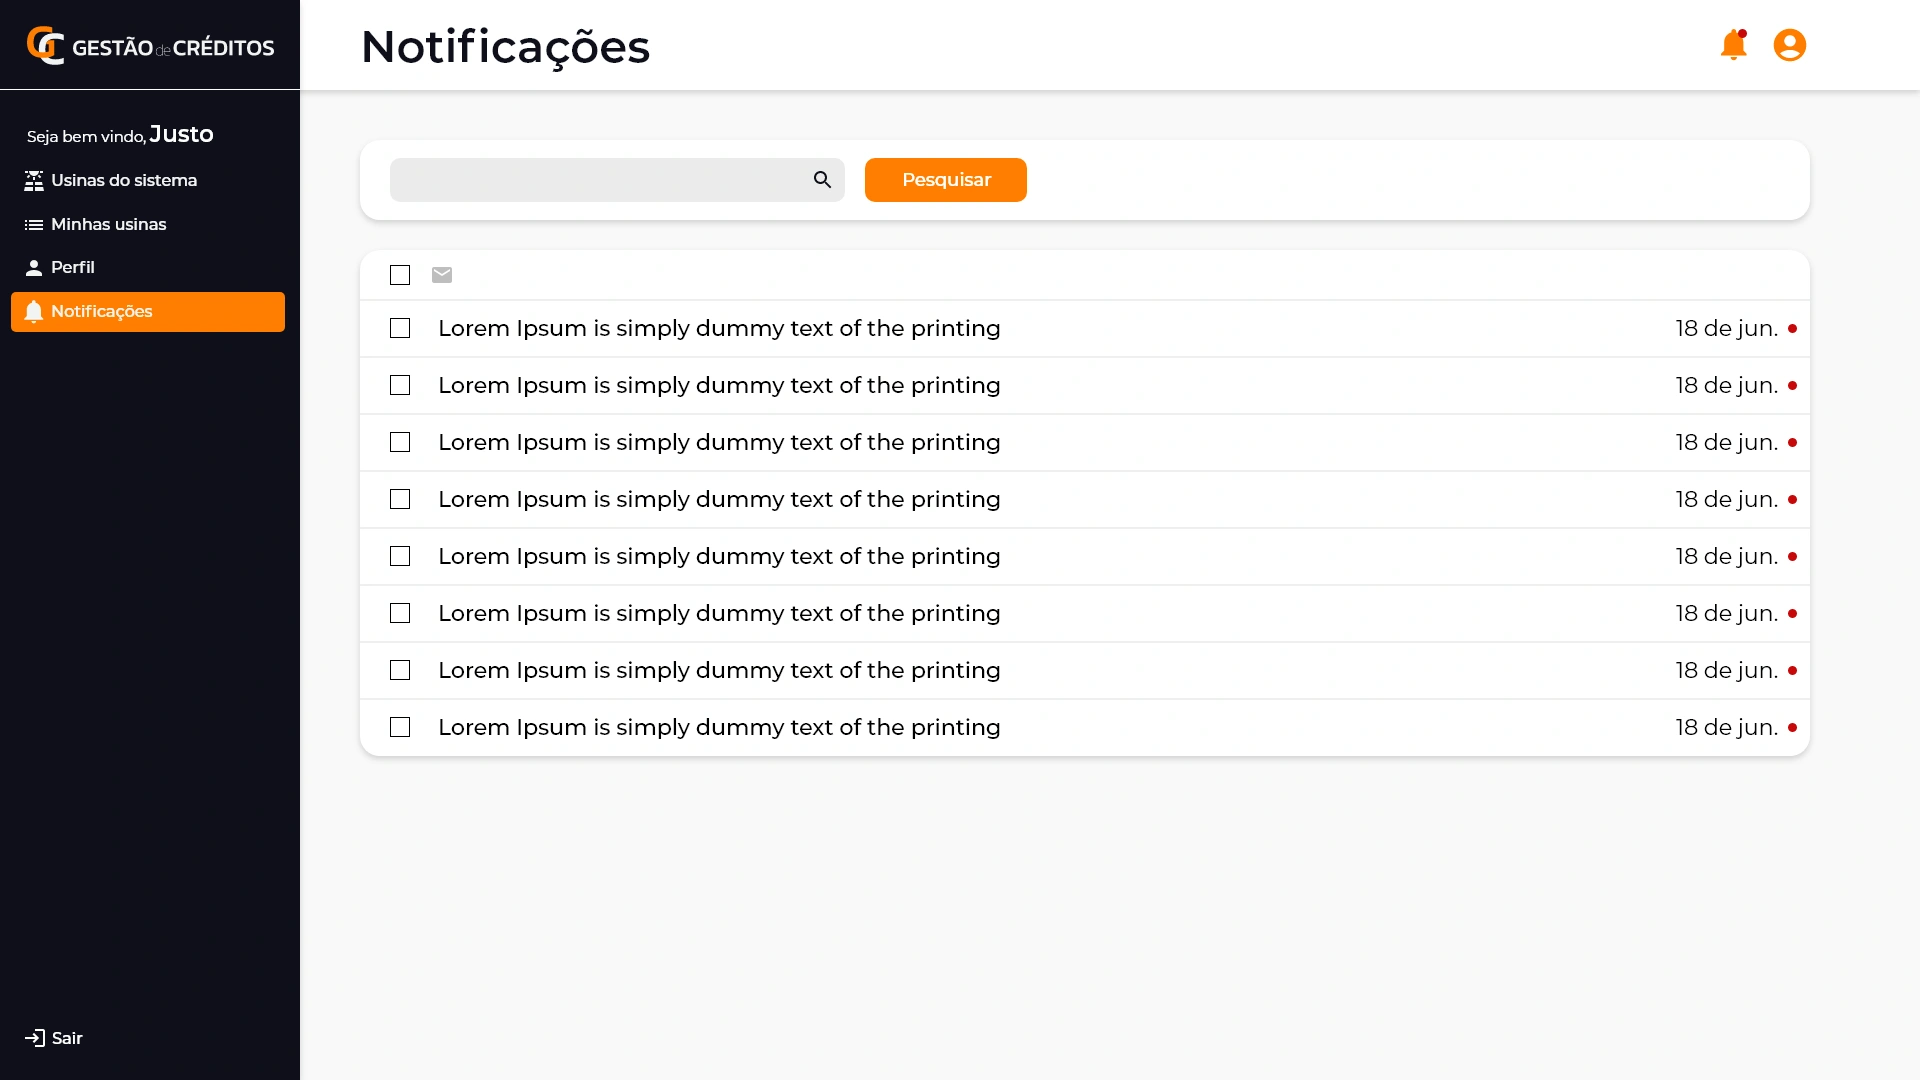Click the notification bell icon in header
1920x1080 pixels.
(1733, 45)
